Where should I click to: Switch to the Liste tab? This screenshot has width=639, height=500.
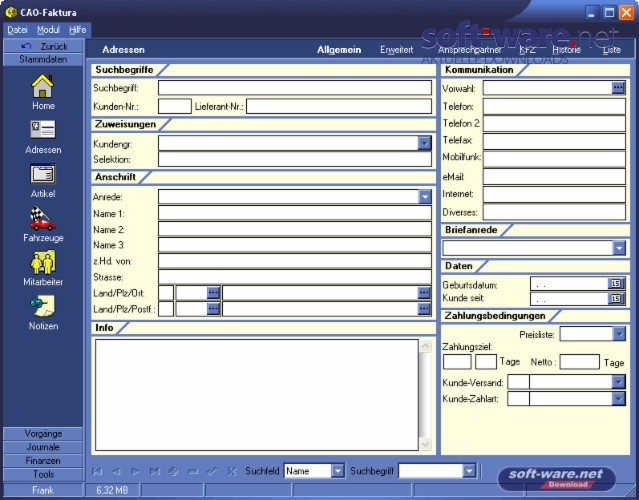pos(612,50)
